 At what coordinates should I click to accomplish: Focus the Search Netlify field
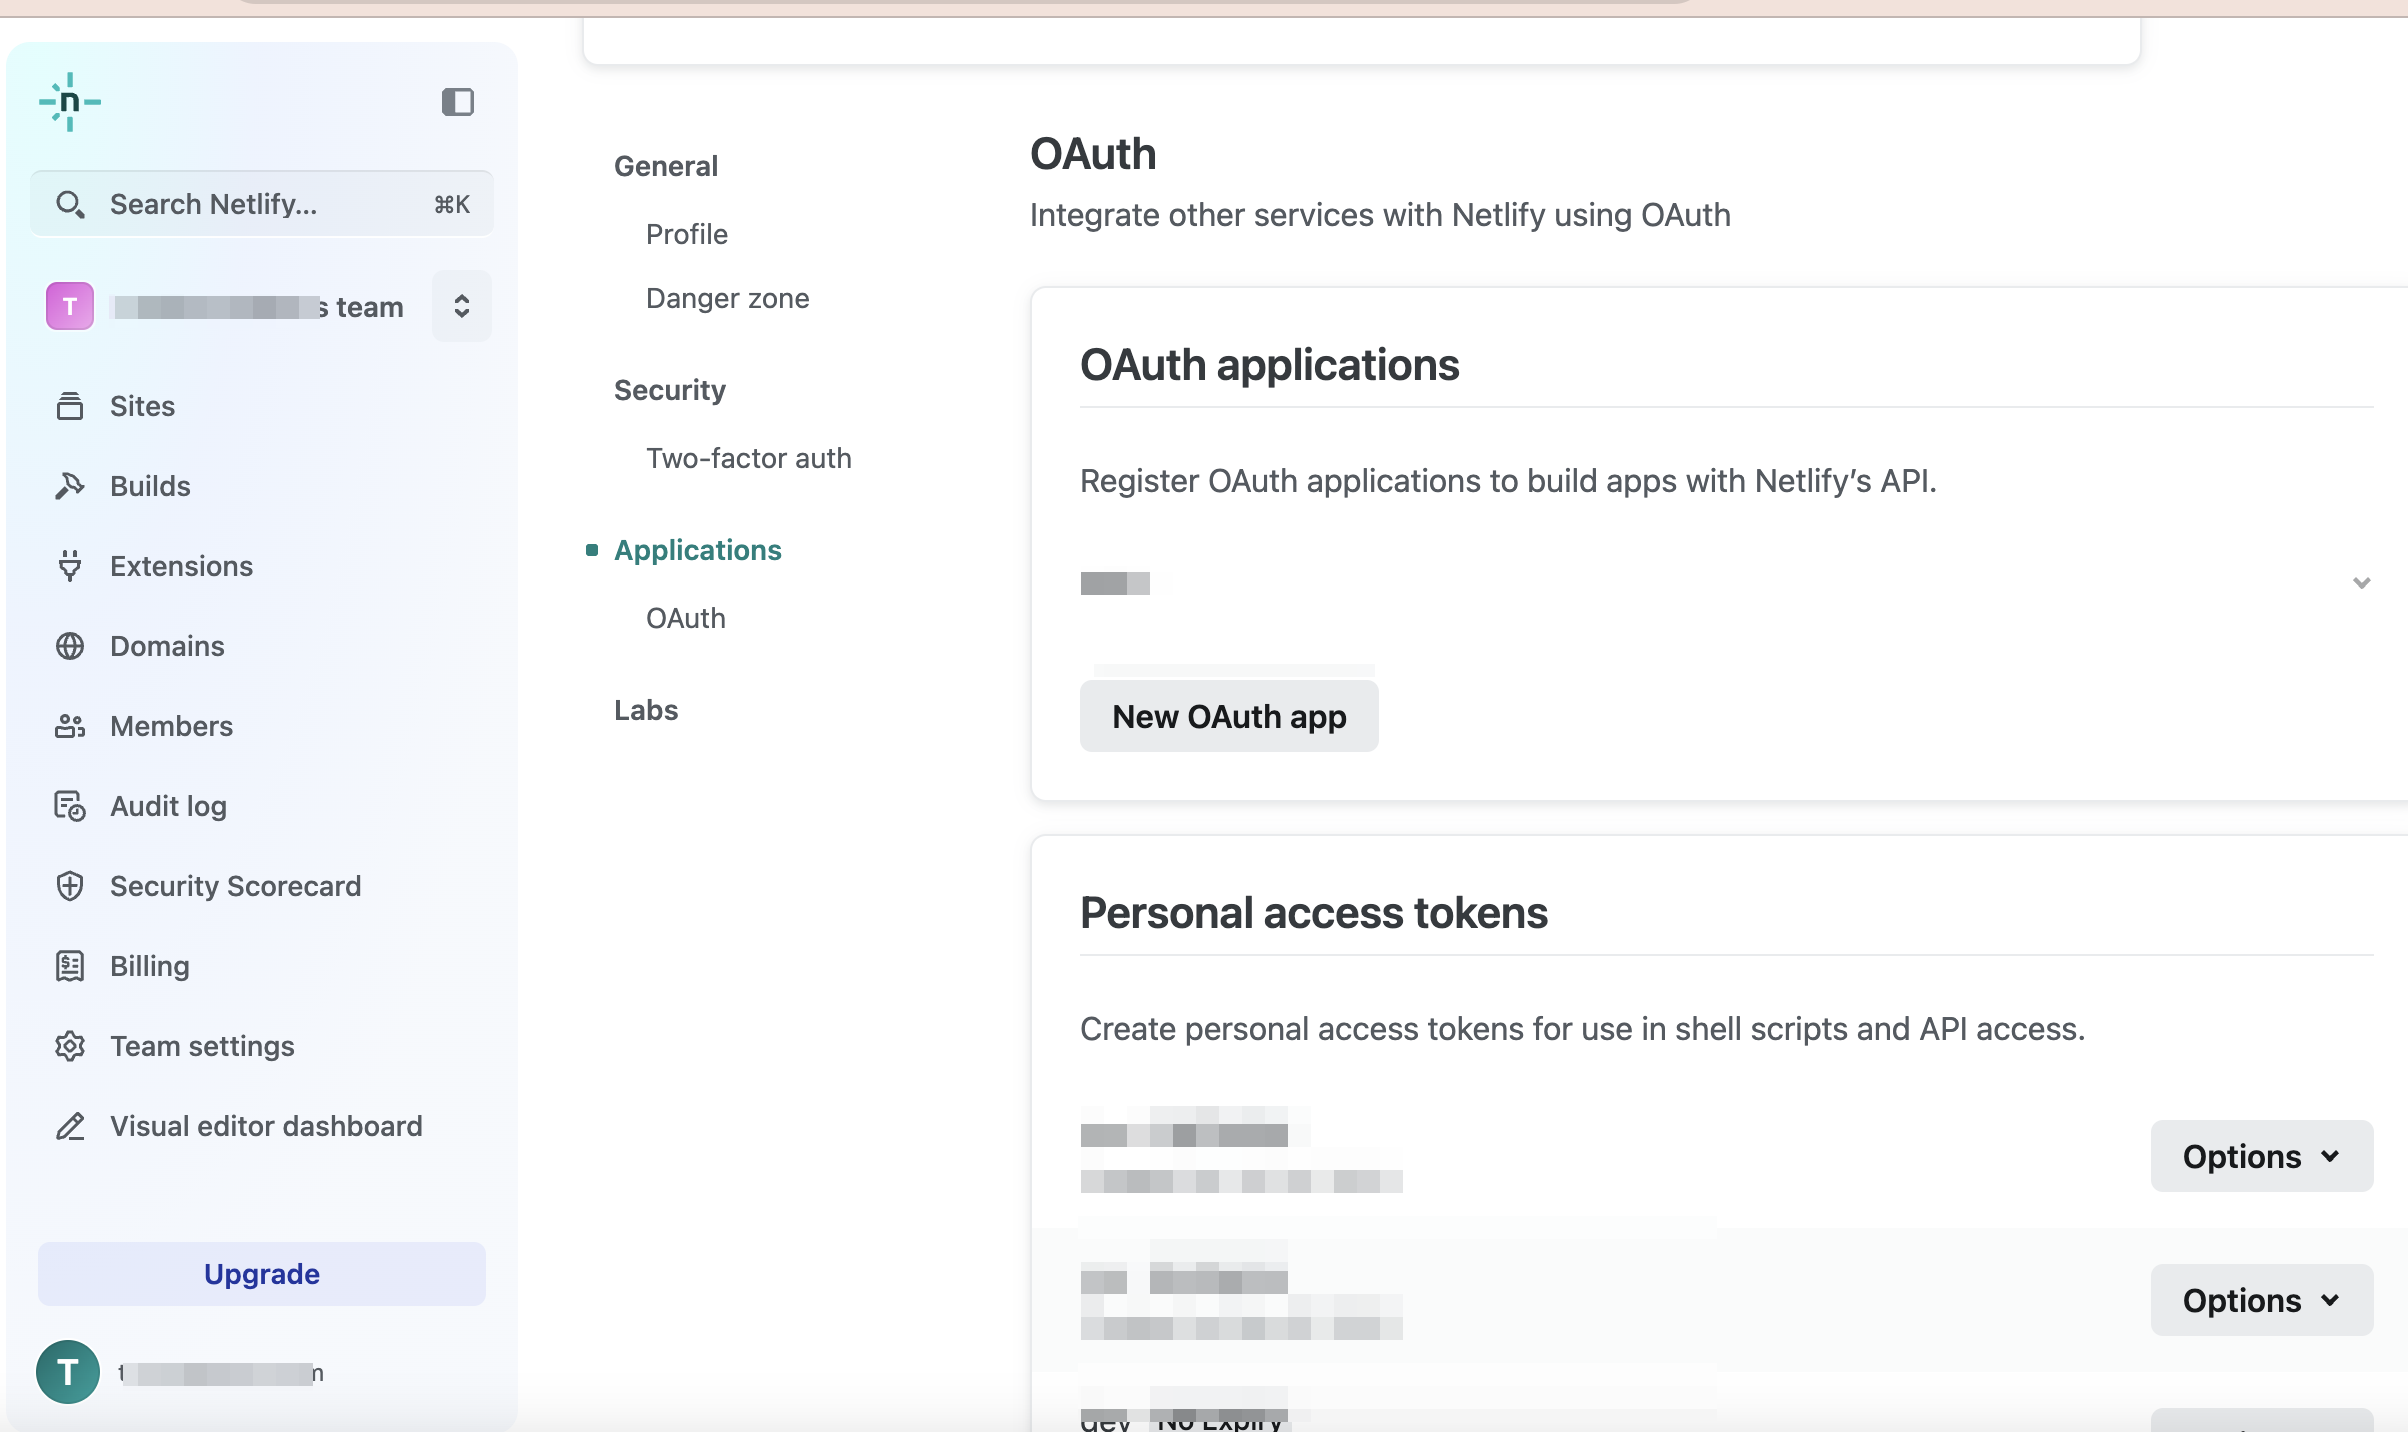coord(262,204)
